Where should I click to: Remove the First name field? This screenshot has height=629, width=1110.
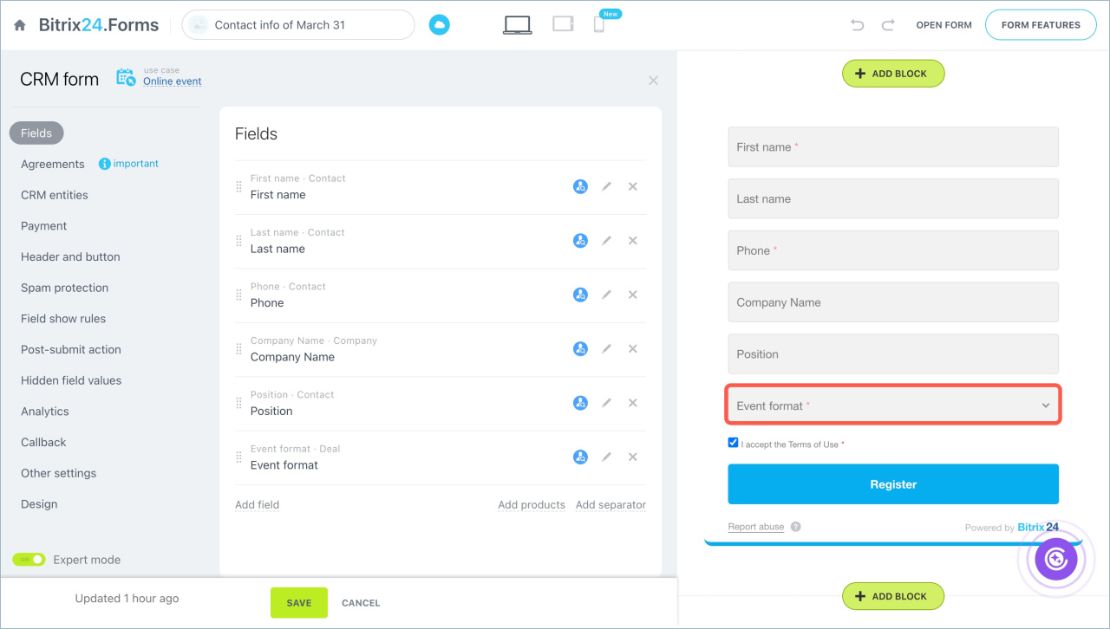633,187
